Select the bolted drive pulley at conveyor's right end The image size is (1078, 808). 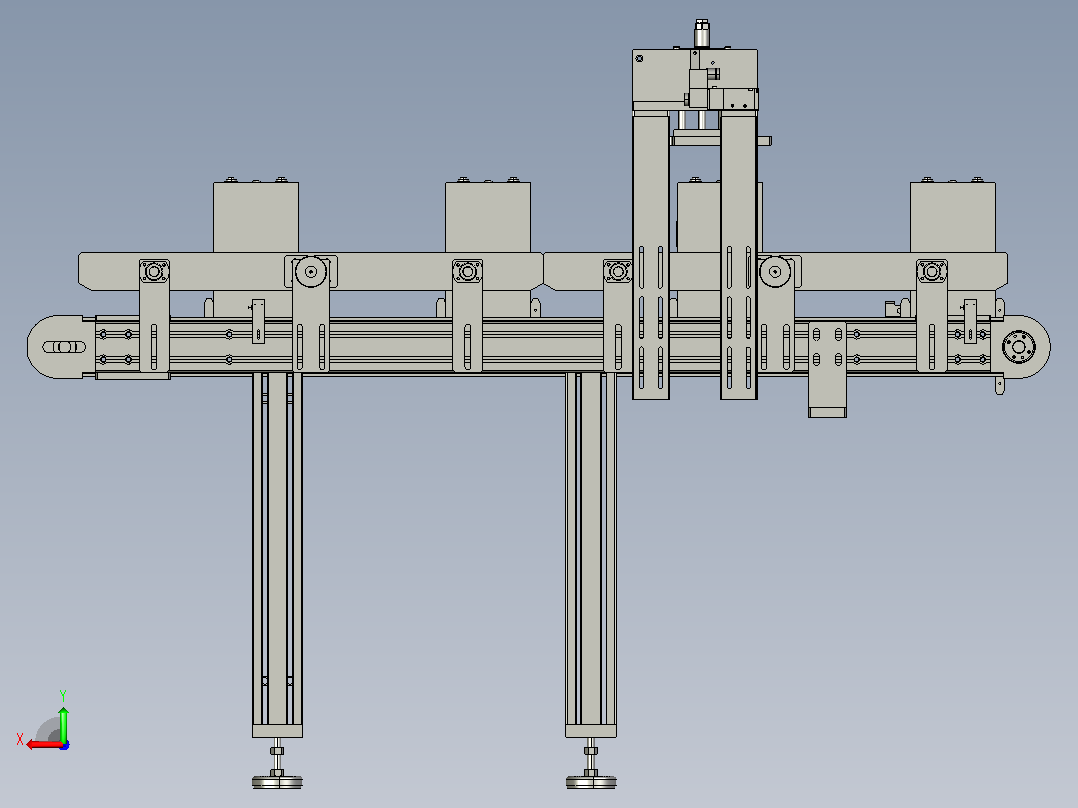tap(1019, 347)
